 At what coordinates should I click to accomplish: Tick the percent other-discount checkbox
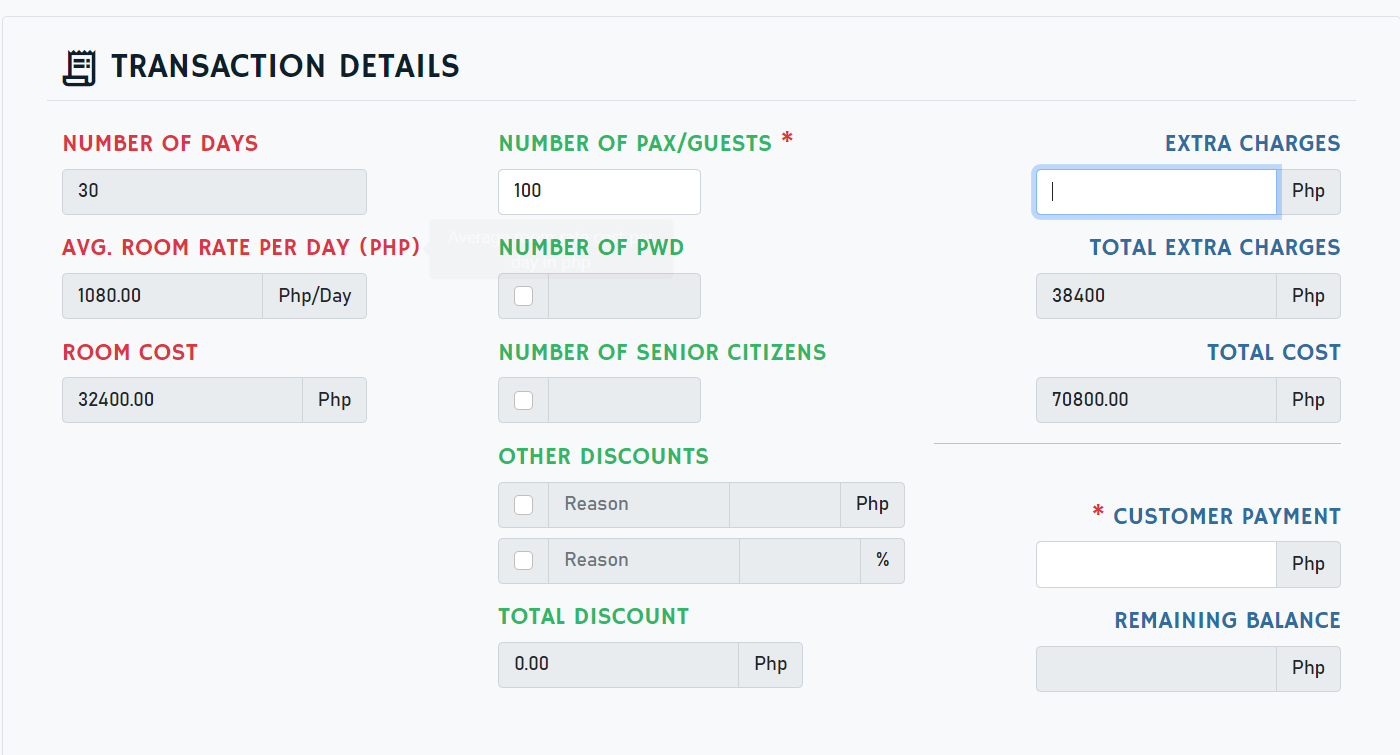coord(523,560)
